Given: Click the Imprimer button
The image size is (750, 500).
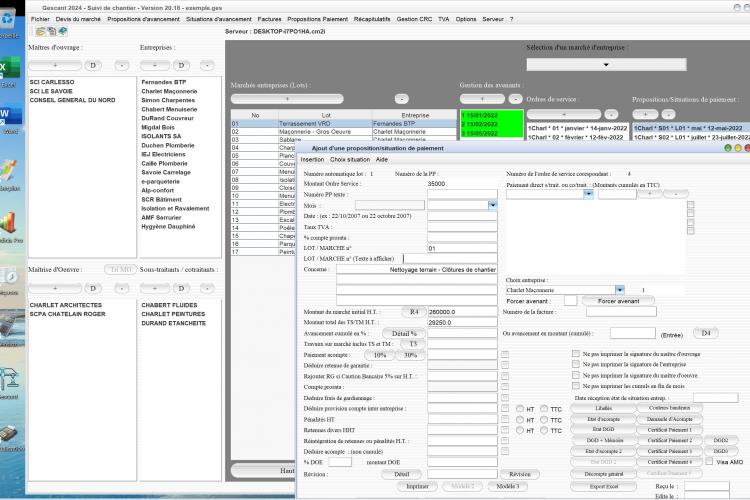Looking at the screenshot, I should (417, 486).
